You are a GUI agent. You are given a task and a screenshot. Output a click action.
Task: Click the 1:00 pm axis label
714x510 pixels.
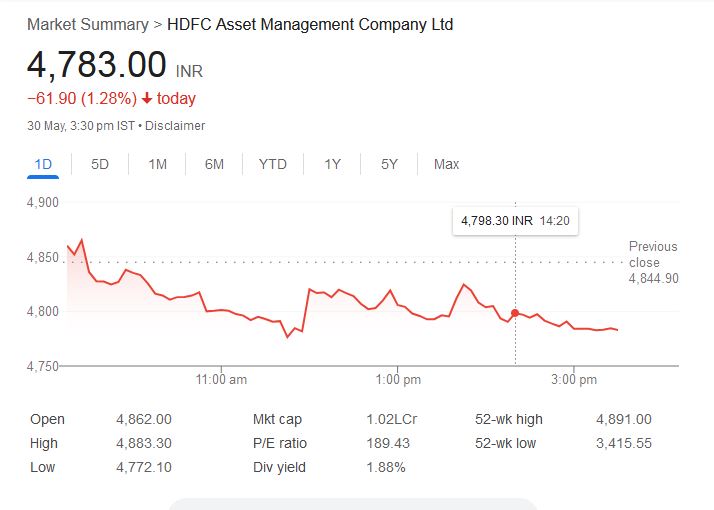398,380
